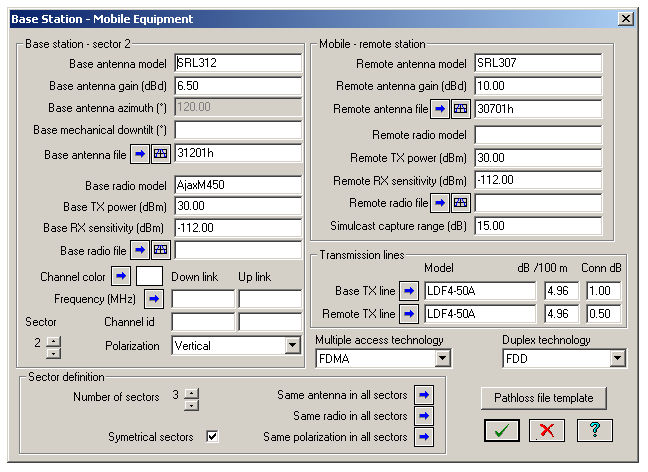Click the Base antenna file arrow icon

point(141,154)
